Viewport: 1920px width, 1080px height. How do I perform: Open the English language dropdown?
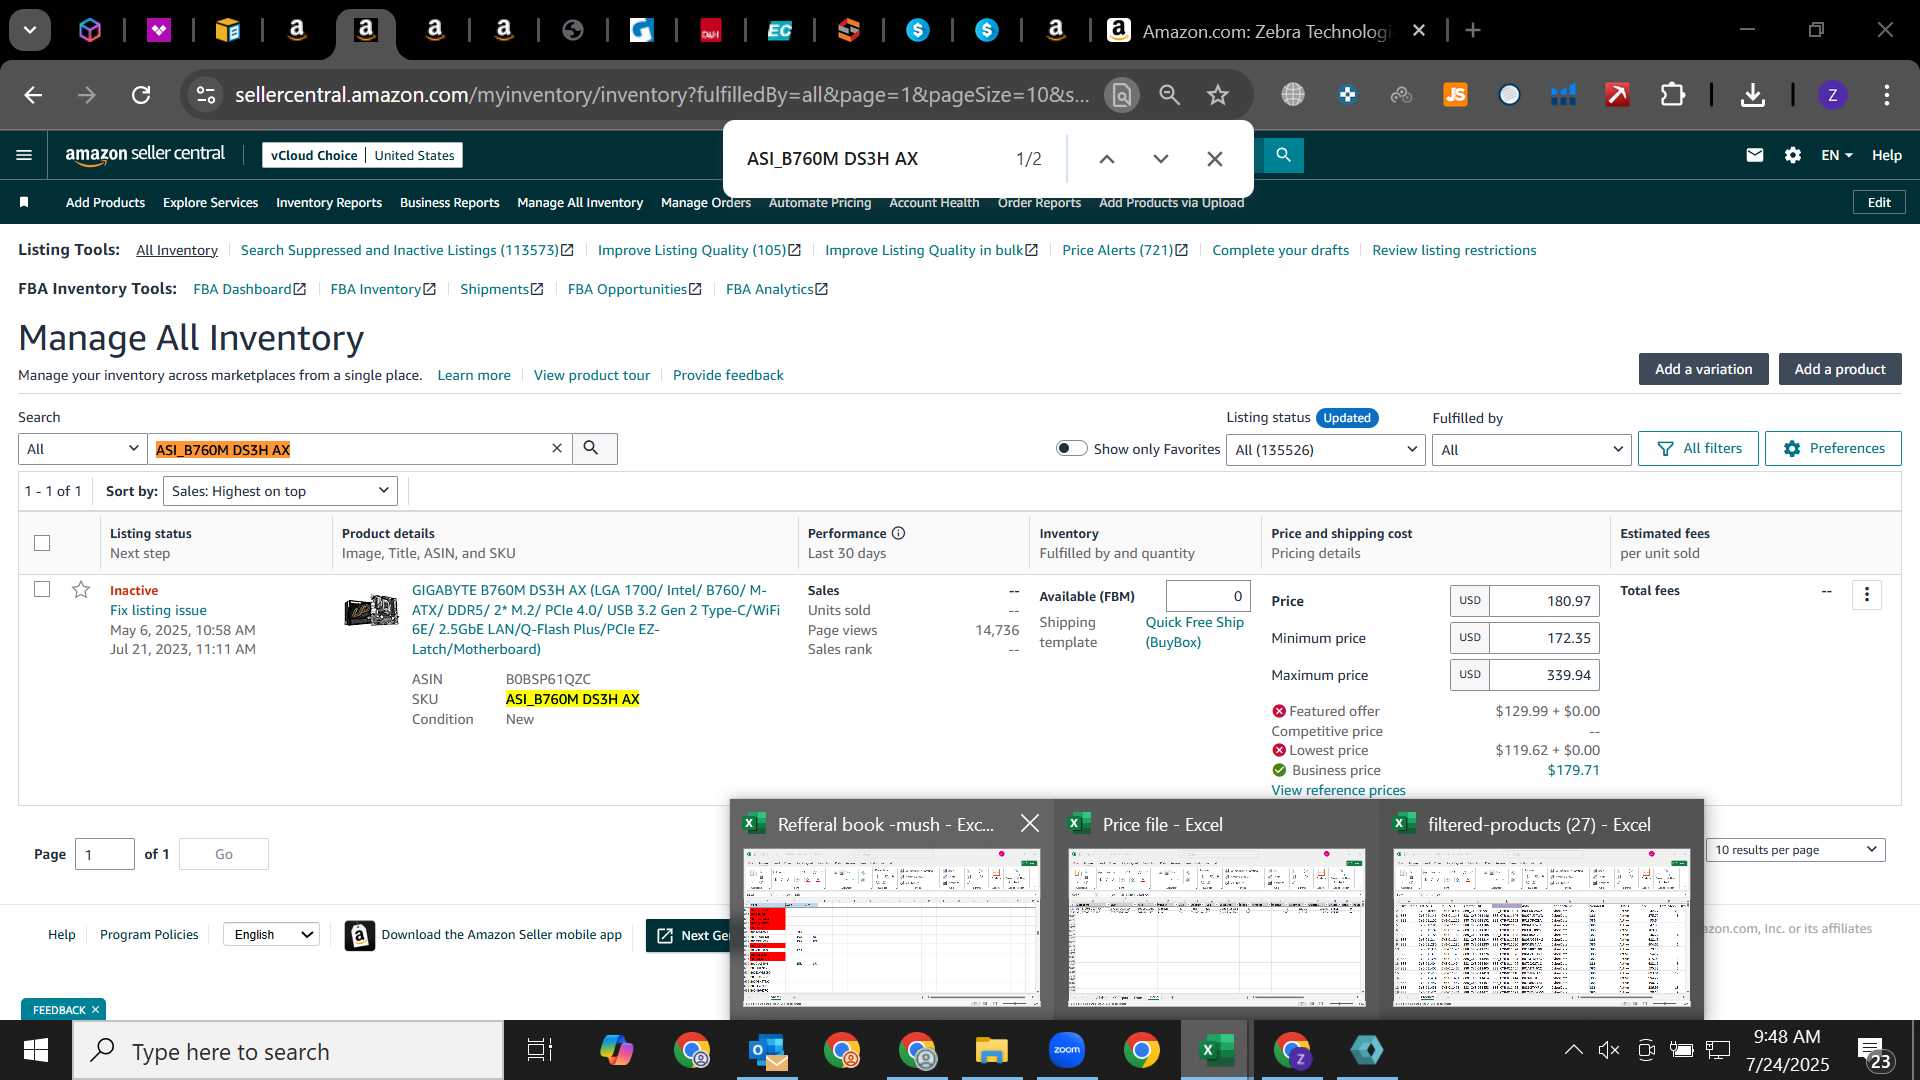point(271,934)
